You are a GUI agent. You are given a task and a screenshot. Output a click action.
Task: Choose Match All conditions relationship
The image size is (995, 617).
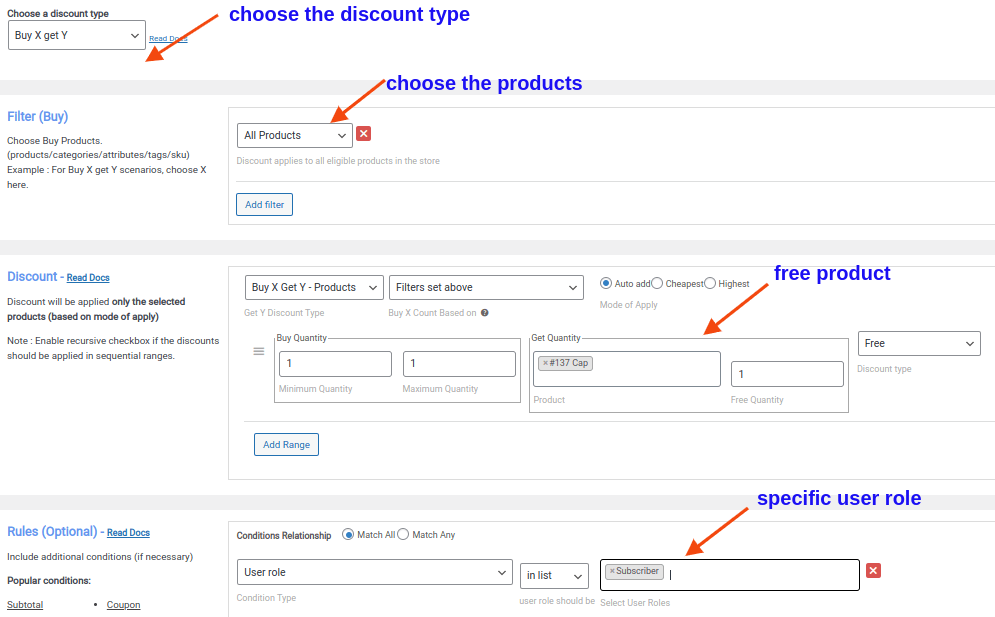click(349, 534)
